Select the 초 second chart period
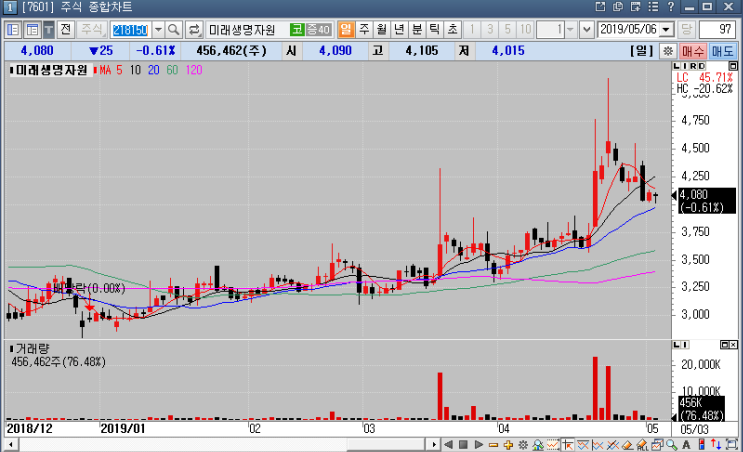The width and height of the screenshot is (743, 452). (x=453, y=29)
